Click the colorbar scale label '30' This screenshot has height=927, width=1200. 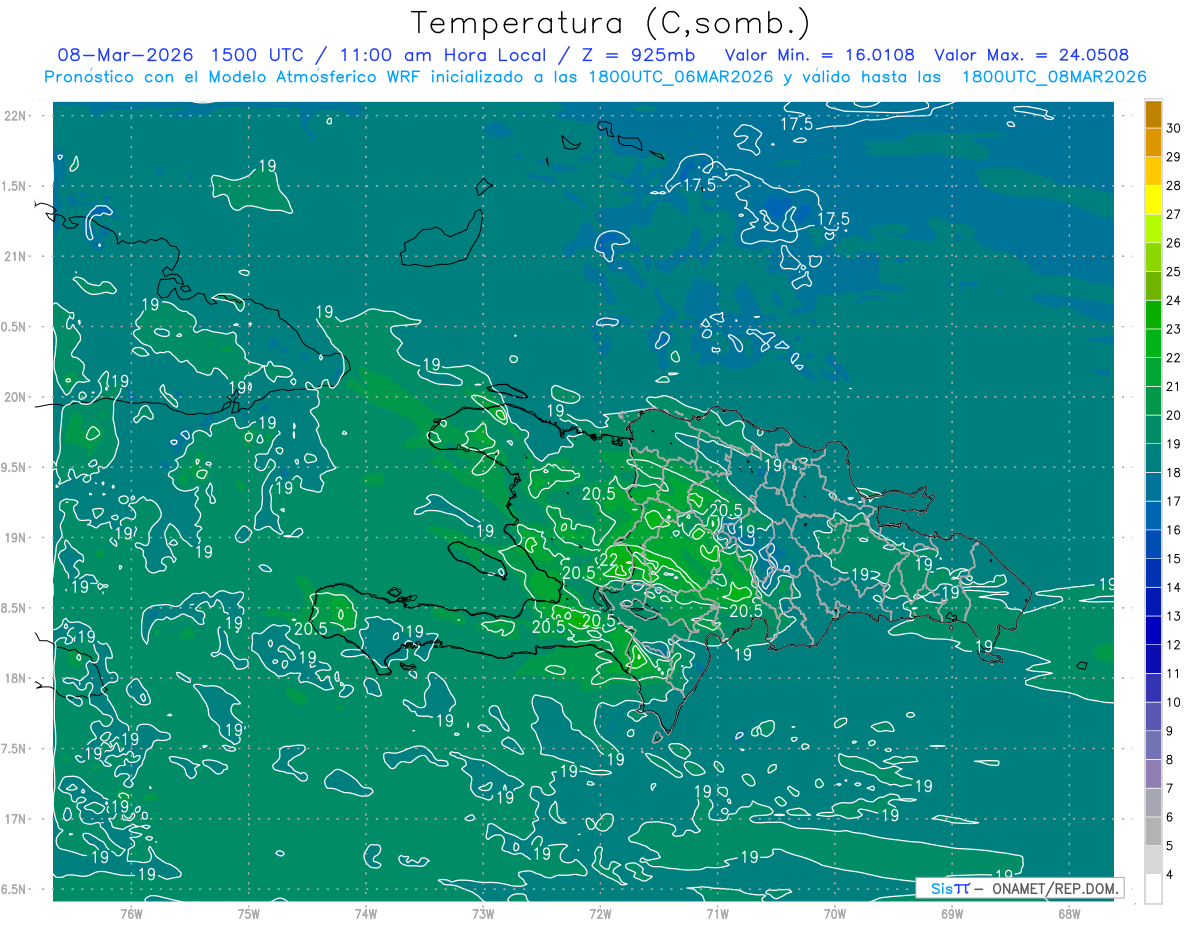pyautogui.click(x=1173, y=128)
